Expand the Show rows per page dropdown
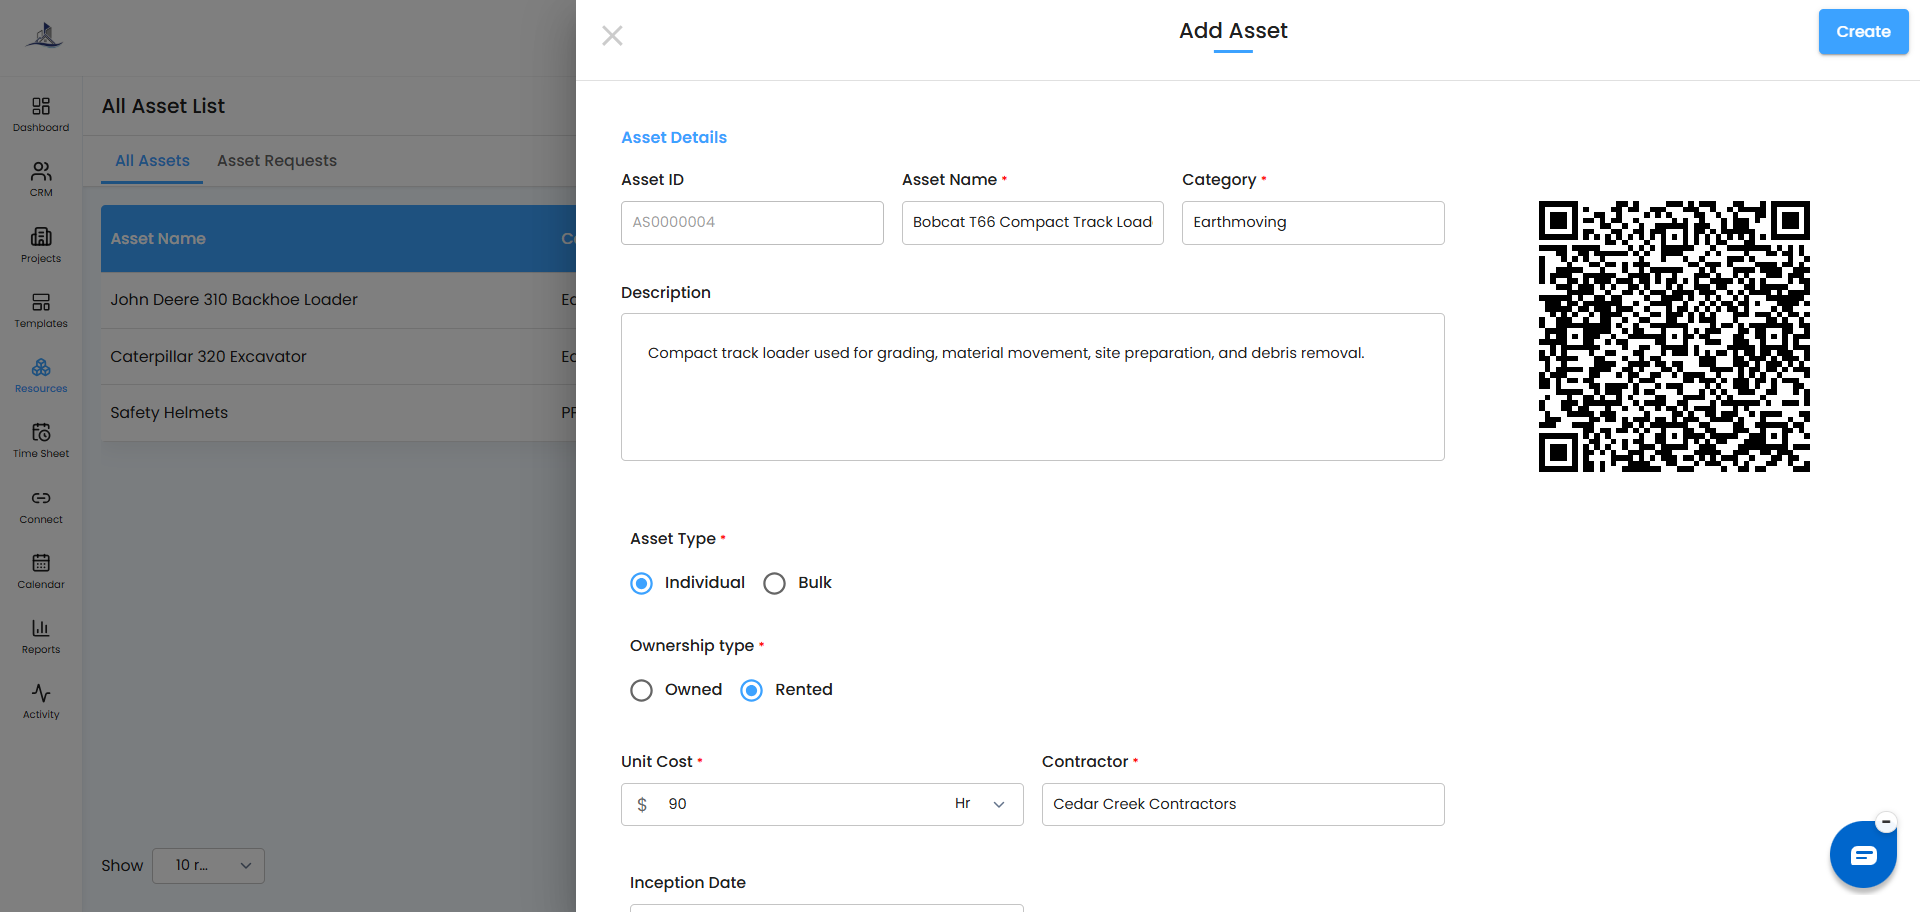The width and height of the screenshot is (1920, 912). click(x=208, y=866)
